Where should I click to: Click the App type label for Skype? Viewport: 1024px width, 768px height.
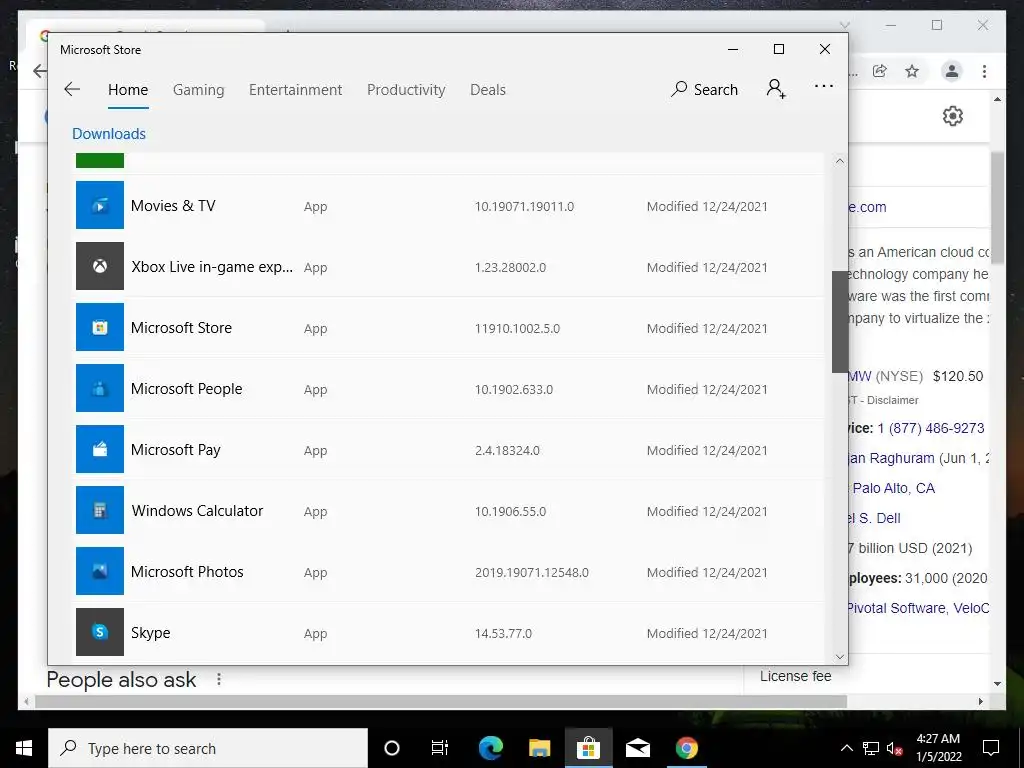pyautogui.click(x=315, y=633)
